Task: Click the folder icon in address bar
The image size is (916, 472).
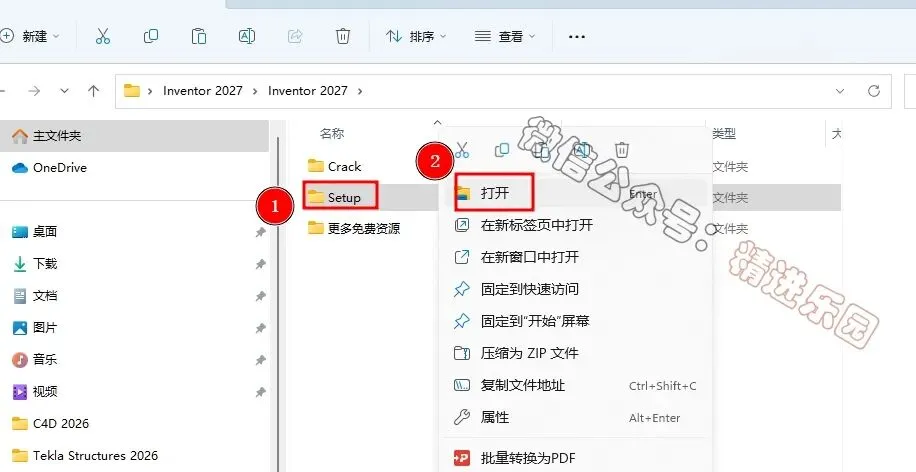Action: pyautogui.click(x=132, y=91)
